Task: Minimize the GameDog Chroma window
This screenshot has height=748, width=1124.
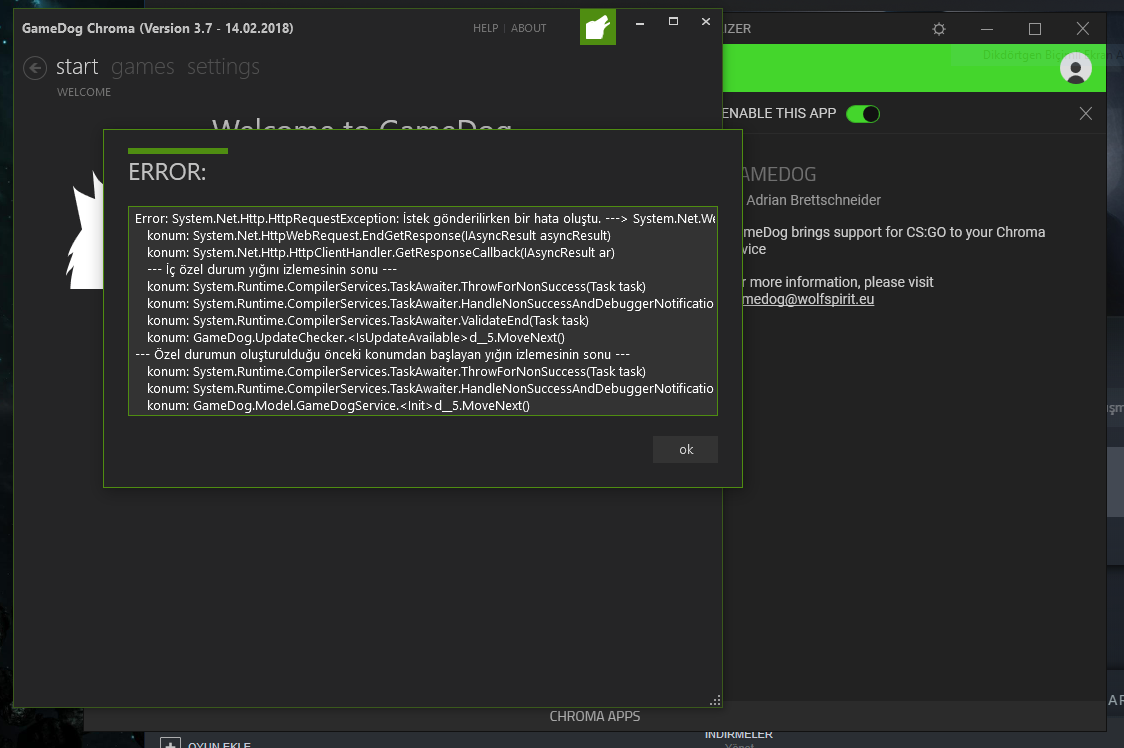Action: point(639,23)
